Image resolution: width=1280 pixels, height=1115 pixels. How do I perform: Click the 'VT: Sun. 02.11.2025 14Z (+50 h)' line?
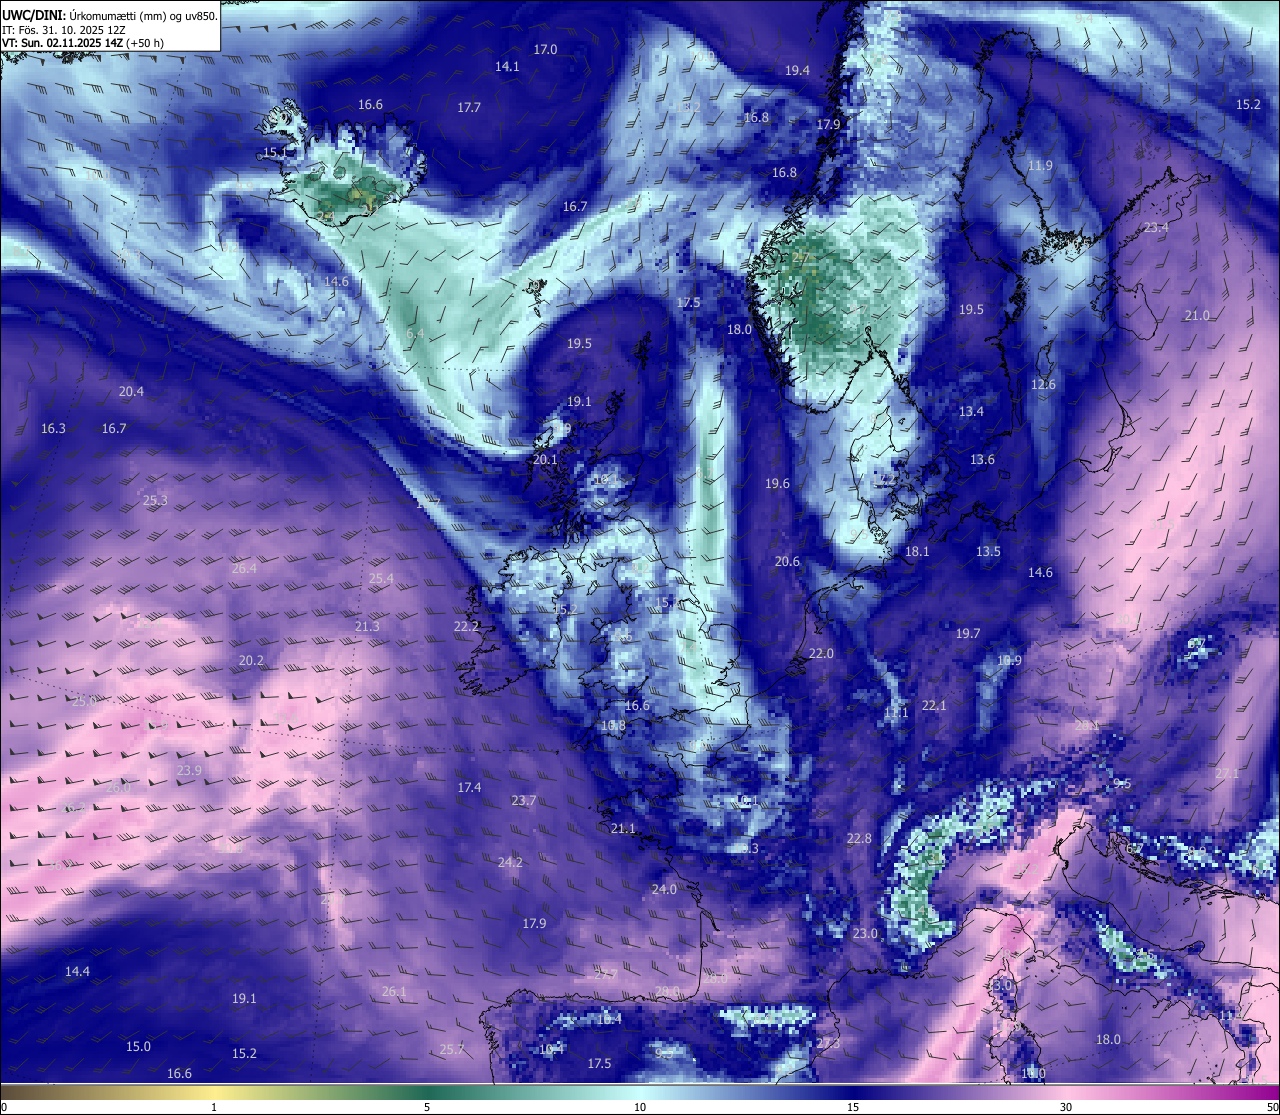tap(83, 43)
